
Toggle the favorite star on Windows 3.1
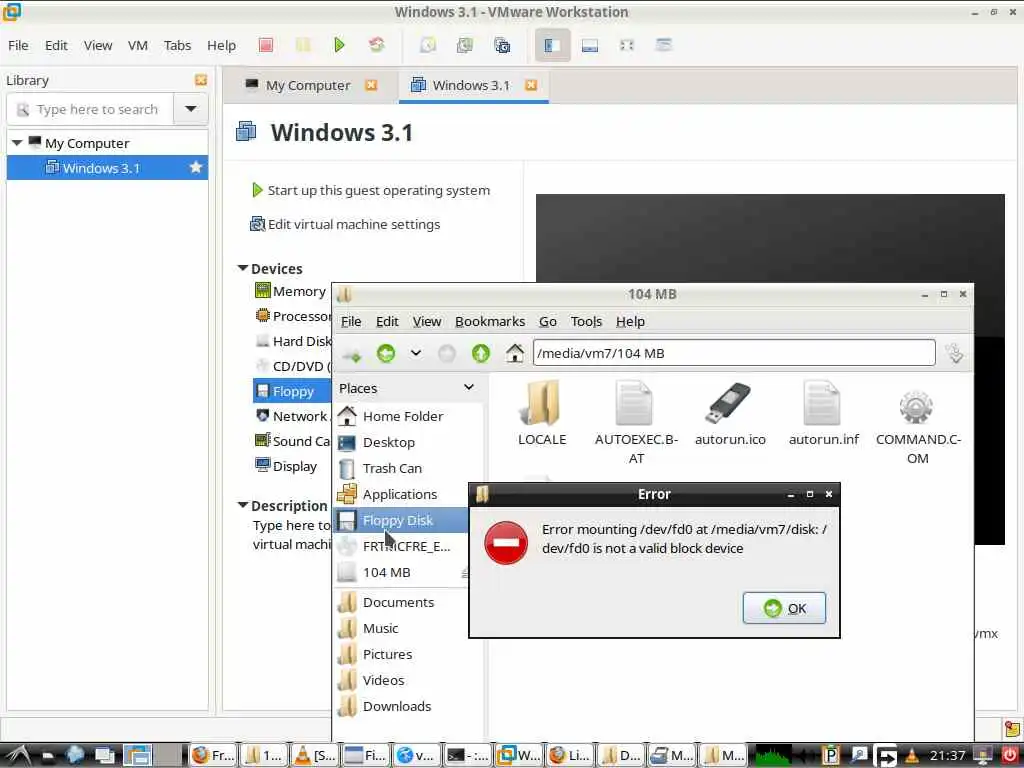[195, 168]
